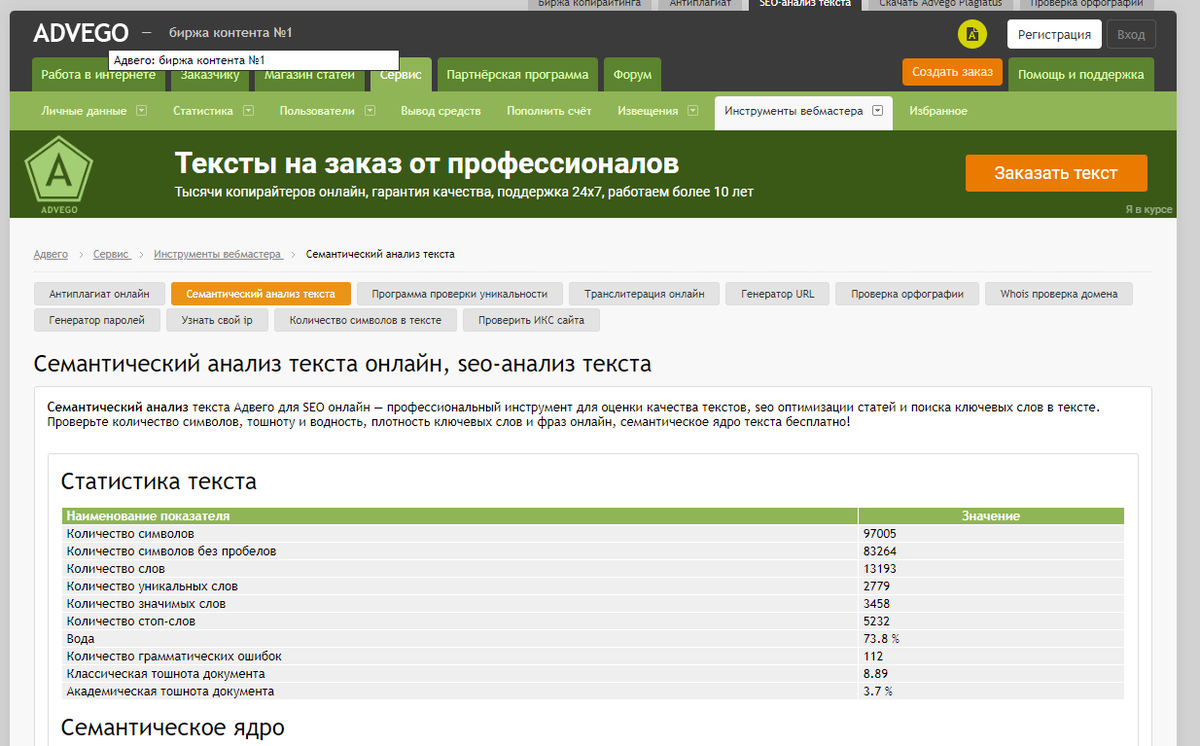
Task: Switch to Биржа копирайтинга browser tab
Action: pos(590,4)
